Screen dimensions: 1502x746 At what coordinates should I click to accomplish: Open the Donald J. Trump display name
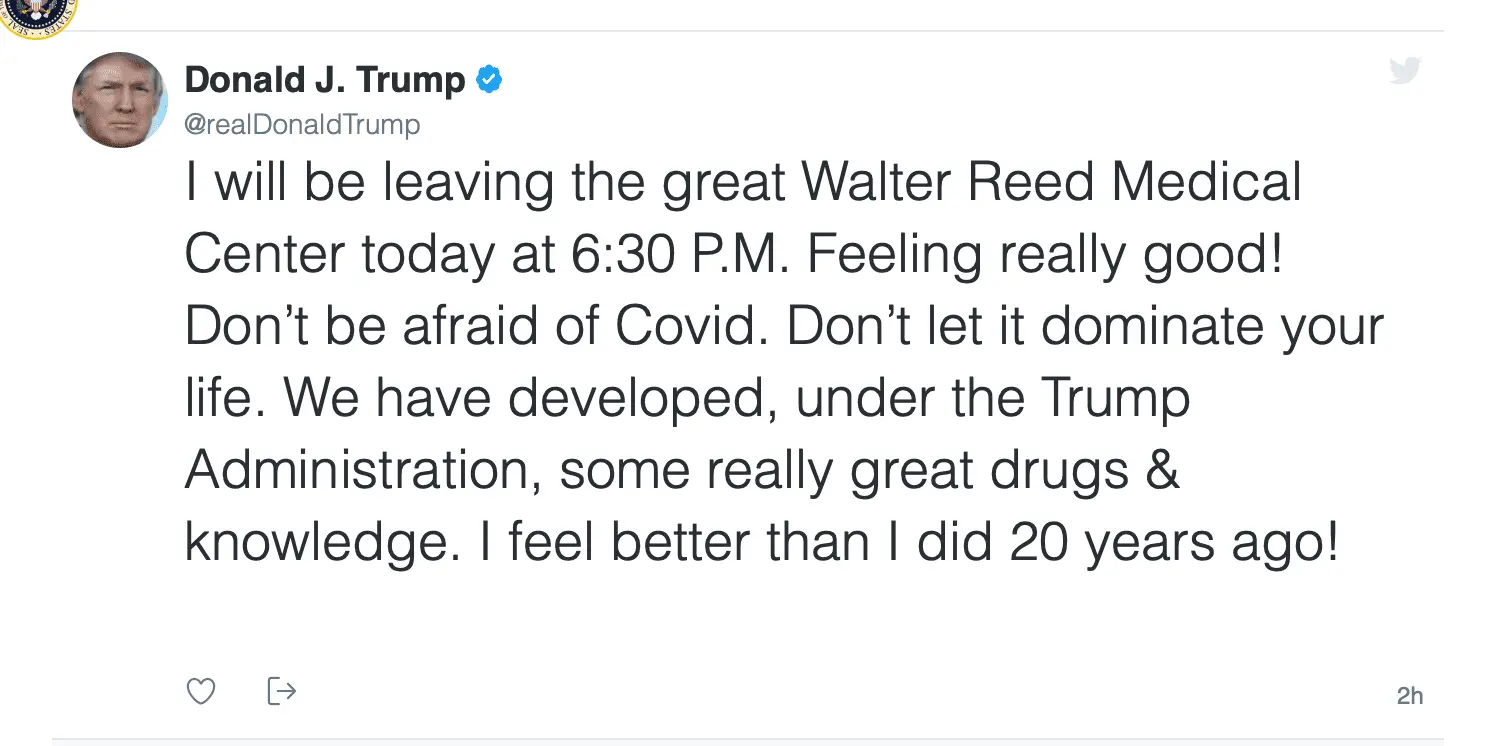click(325, 80)
